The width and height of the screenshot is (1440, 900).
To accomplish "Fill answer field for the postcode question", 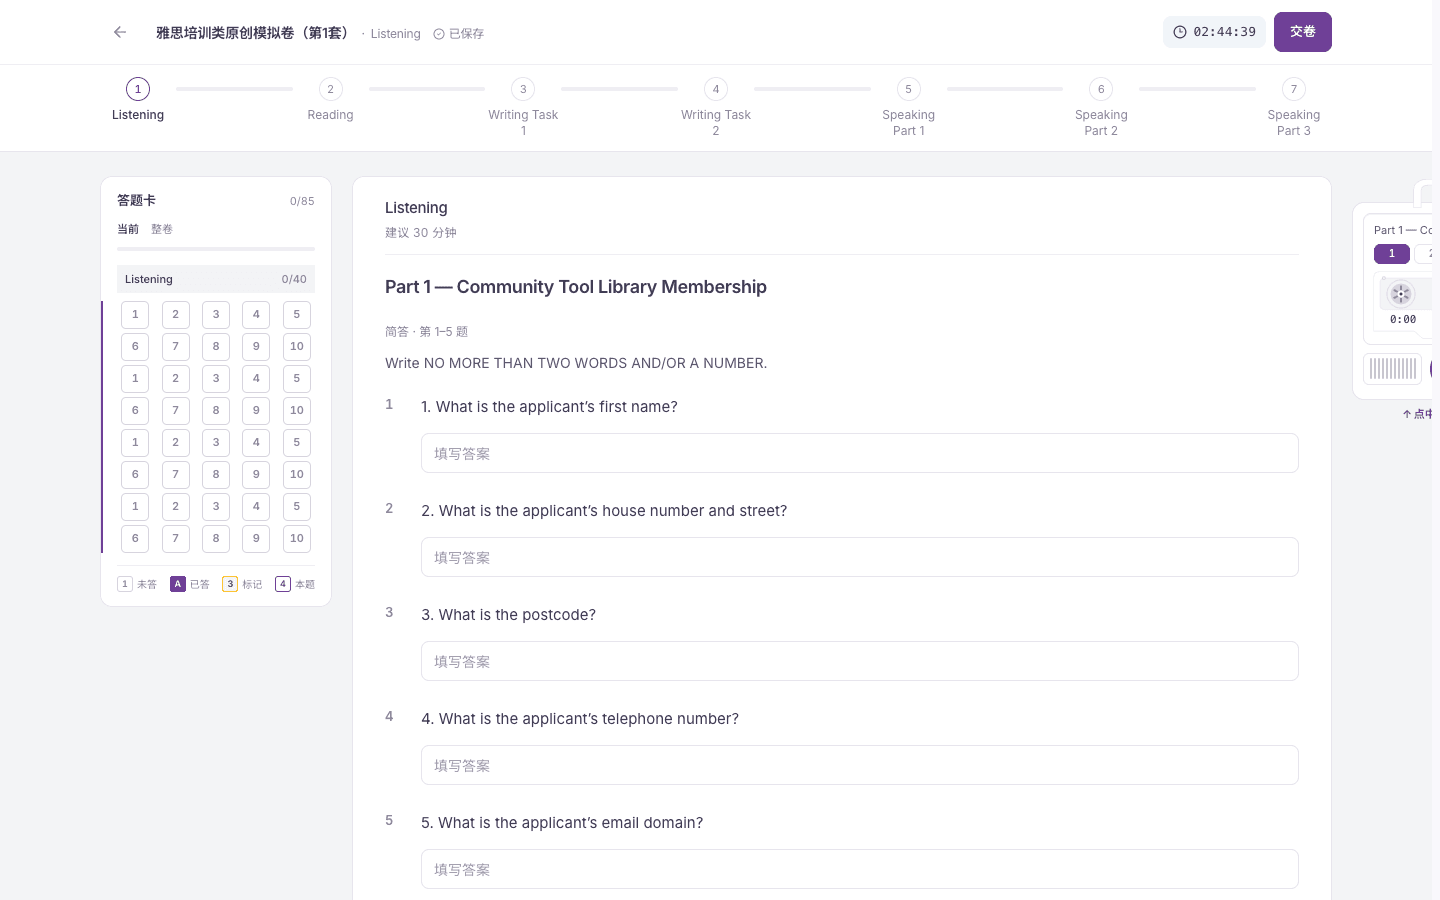I will pos(860,661).
